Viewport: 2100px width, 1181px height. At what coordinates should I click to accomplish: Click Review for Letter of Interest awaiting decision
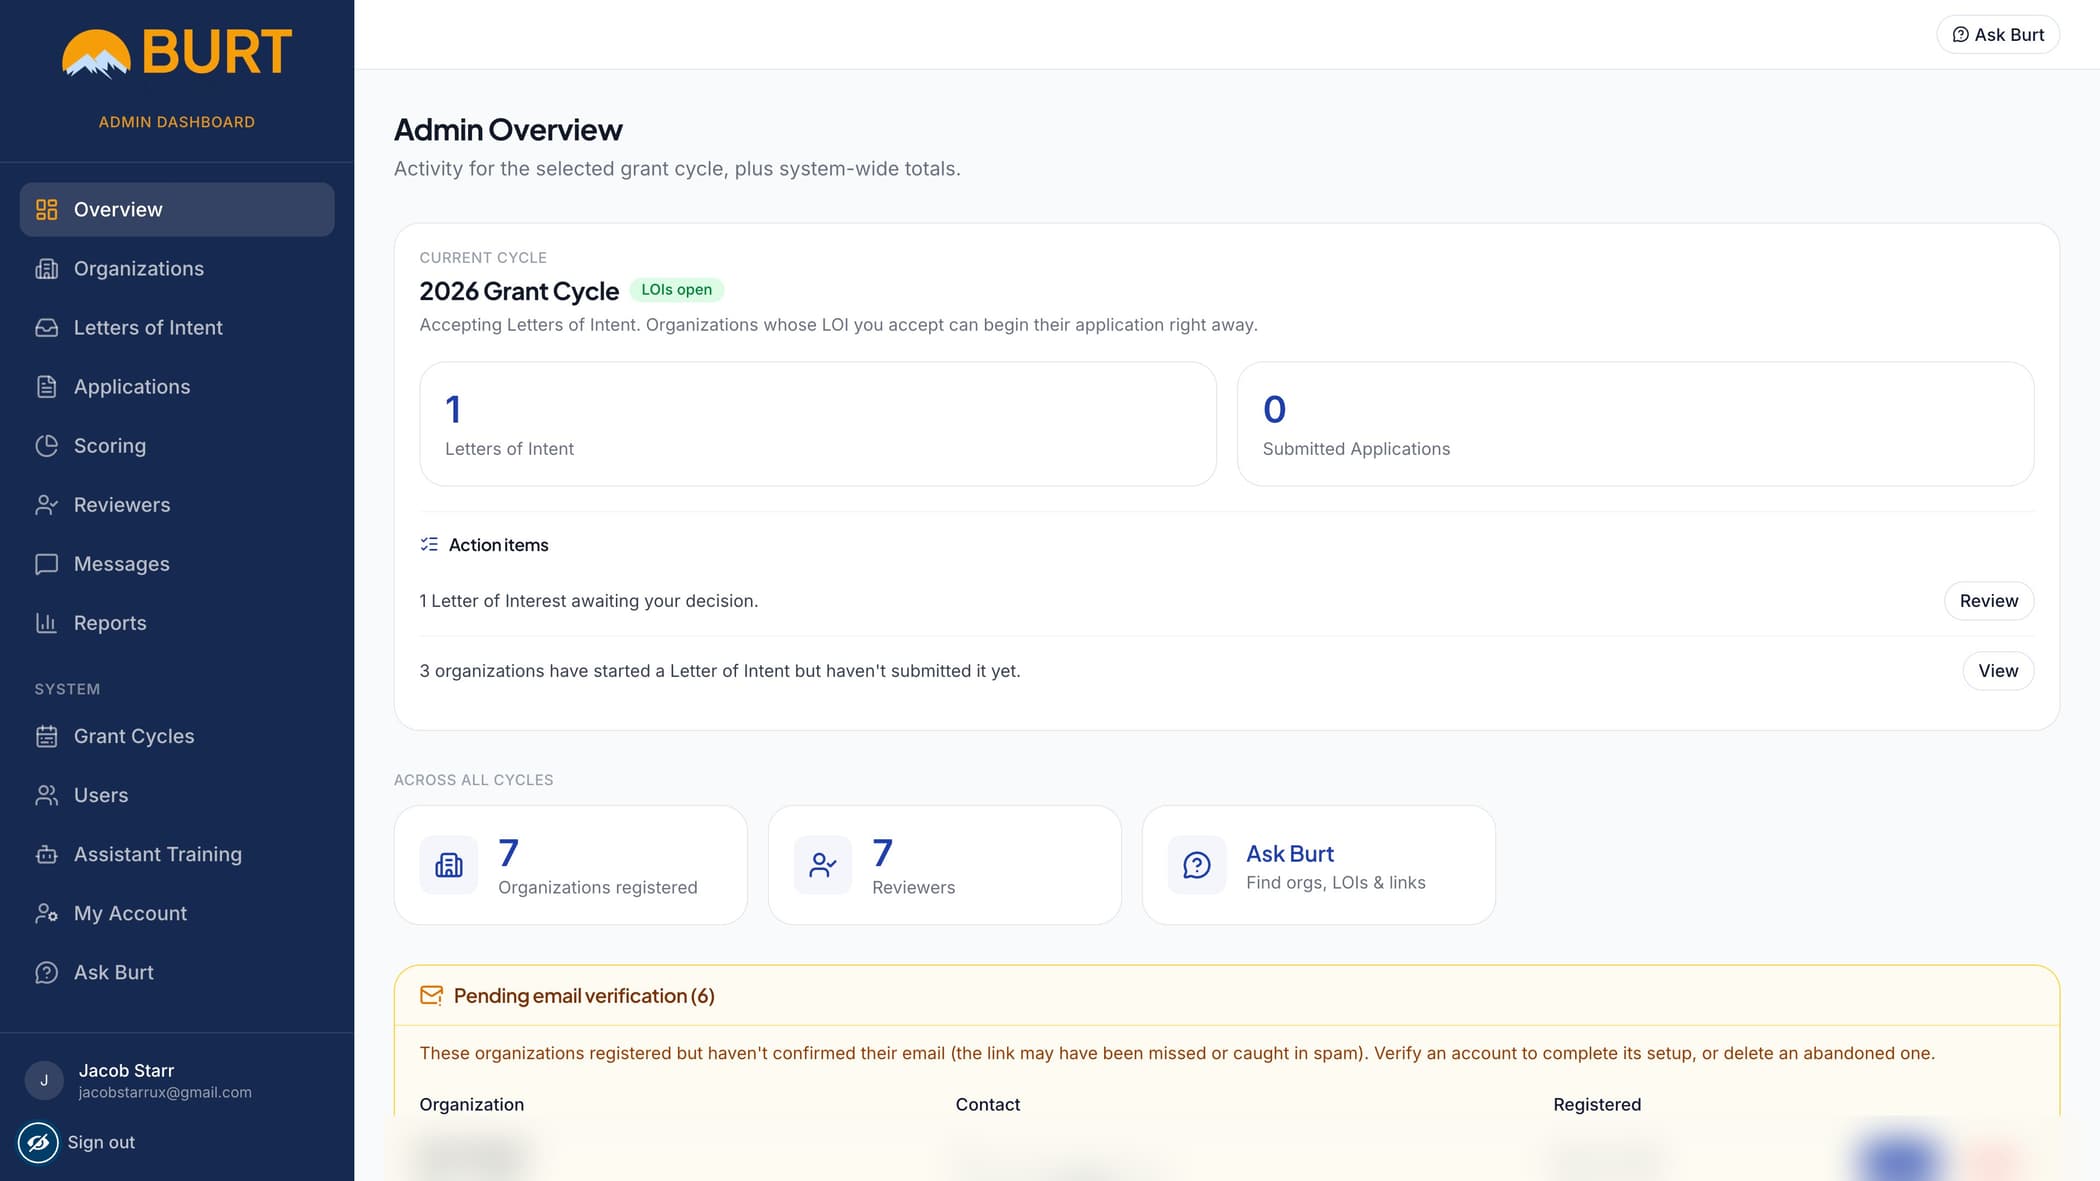1989,600
